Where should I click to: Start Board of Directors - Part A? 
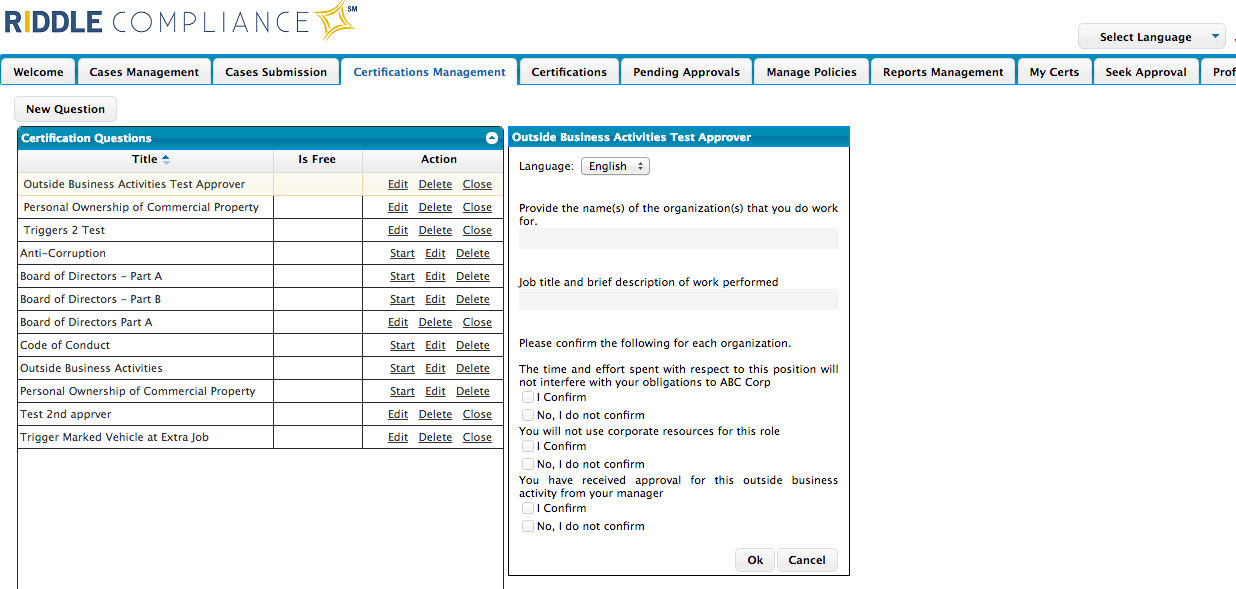click(x=402, y=276)
